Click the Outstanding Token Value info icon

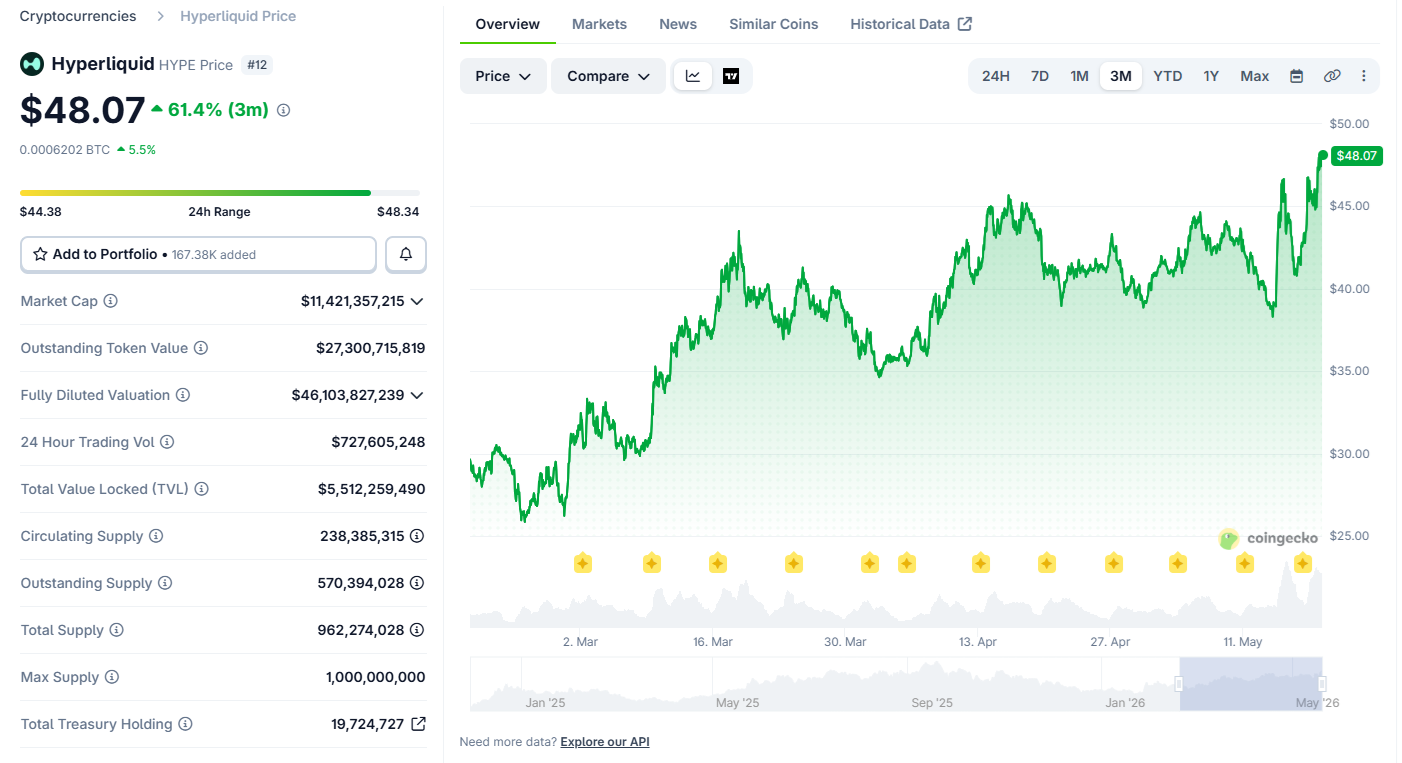(201, 348)
